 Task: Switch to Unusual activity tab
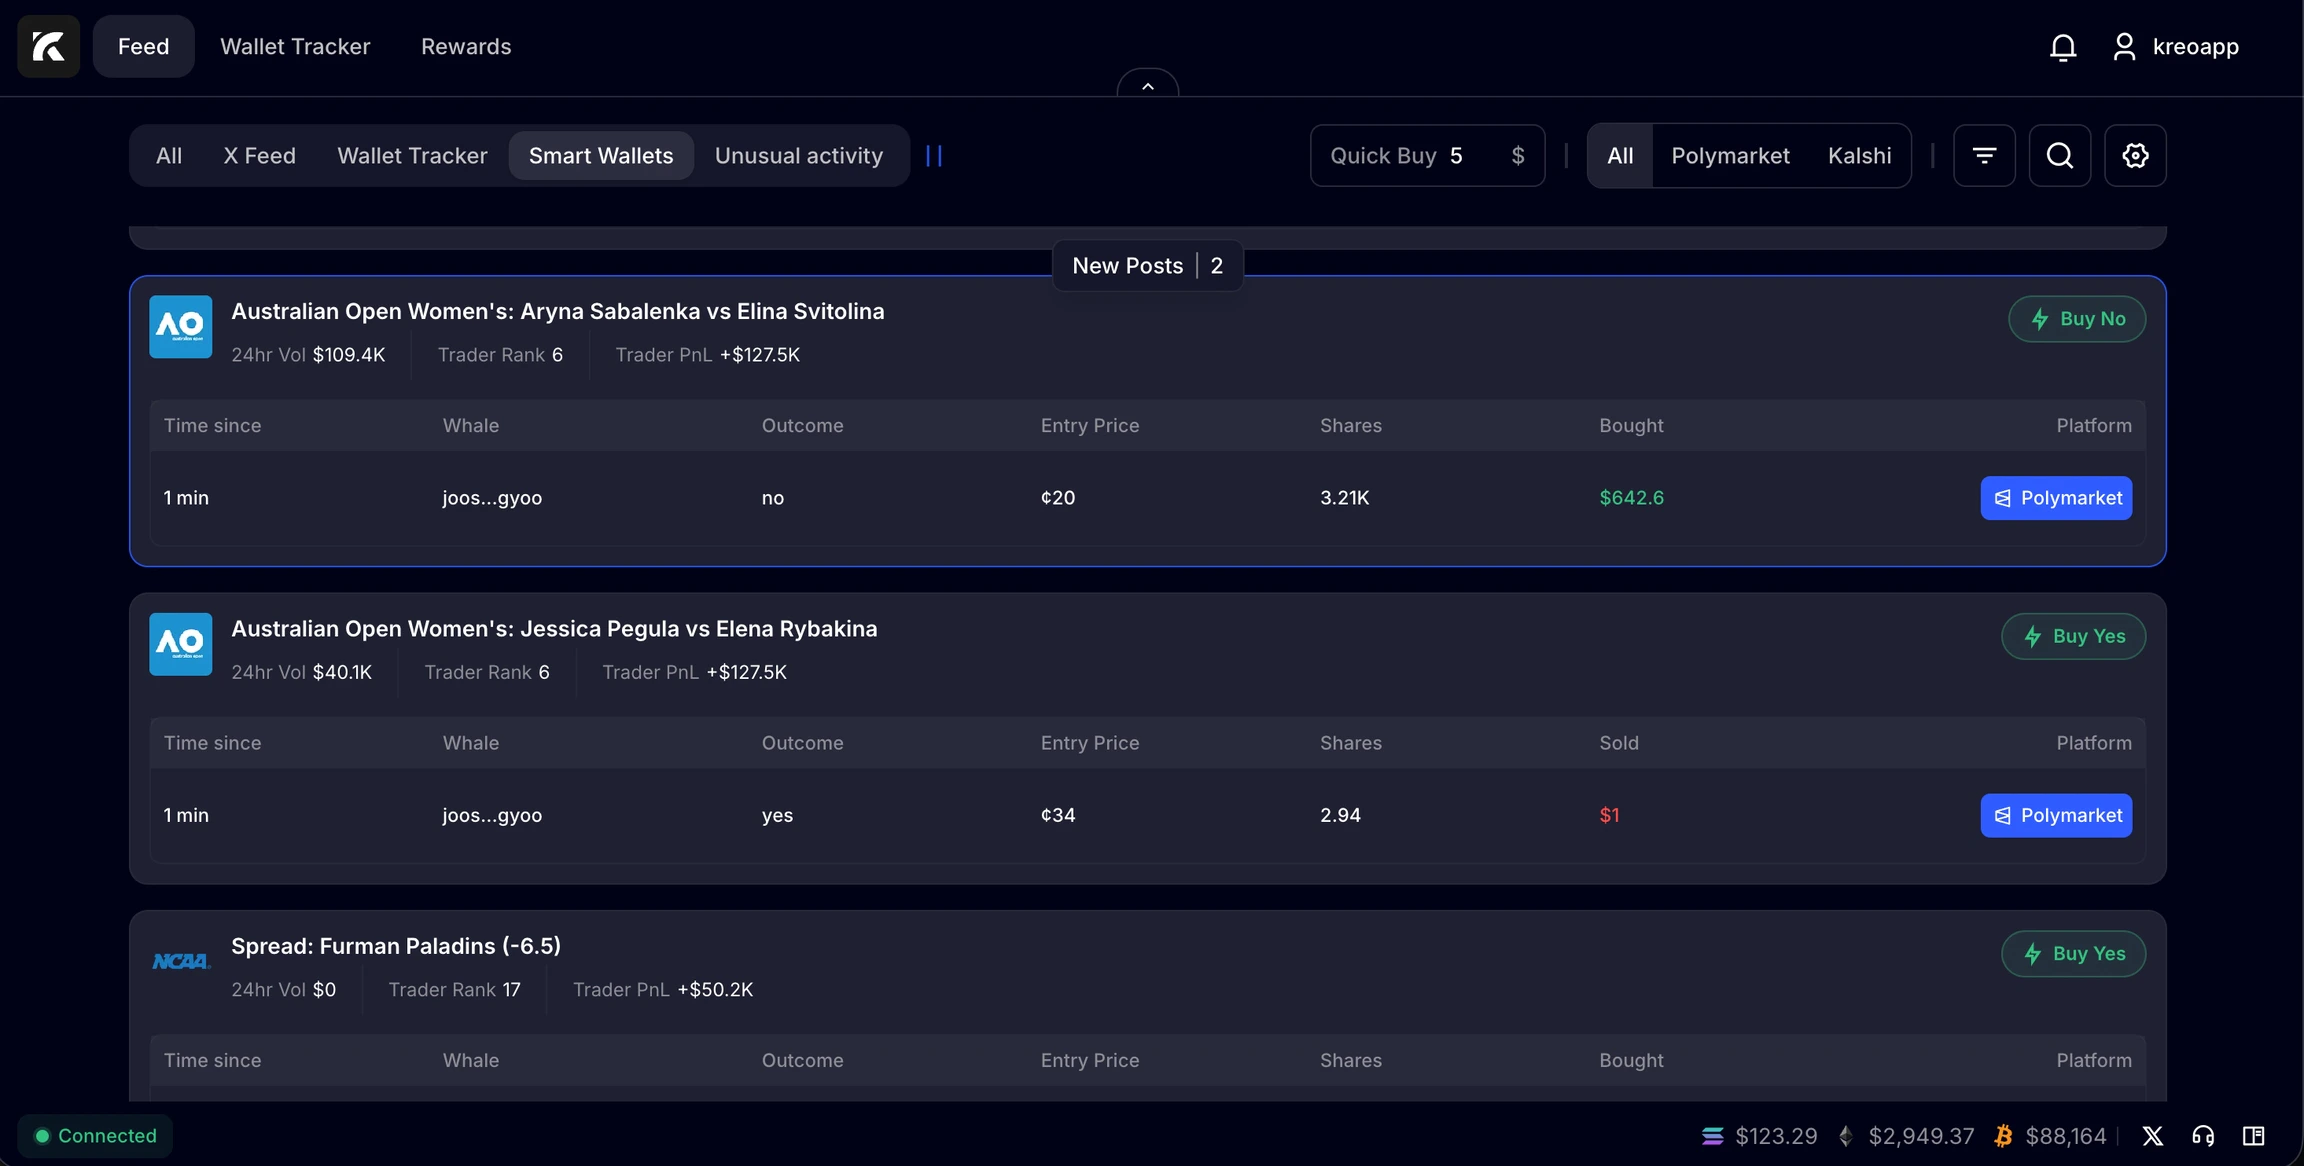click(x=798, y=155)
